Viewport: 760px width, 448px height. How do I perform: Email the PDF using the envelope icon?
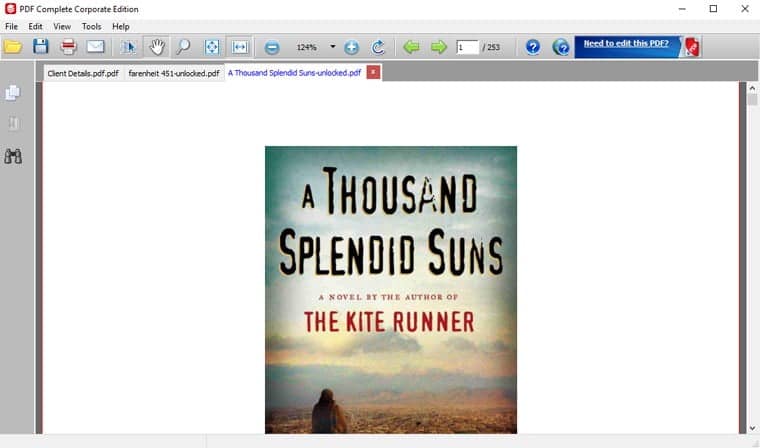95,47
